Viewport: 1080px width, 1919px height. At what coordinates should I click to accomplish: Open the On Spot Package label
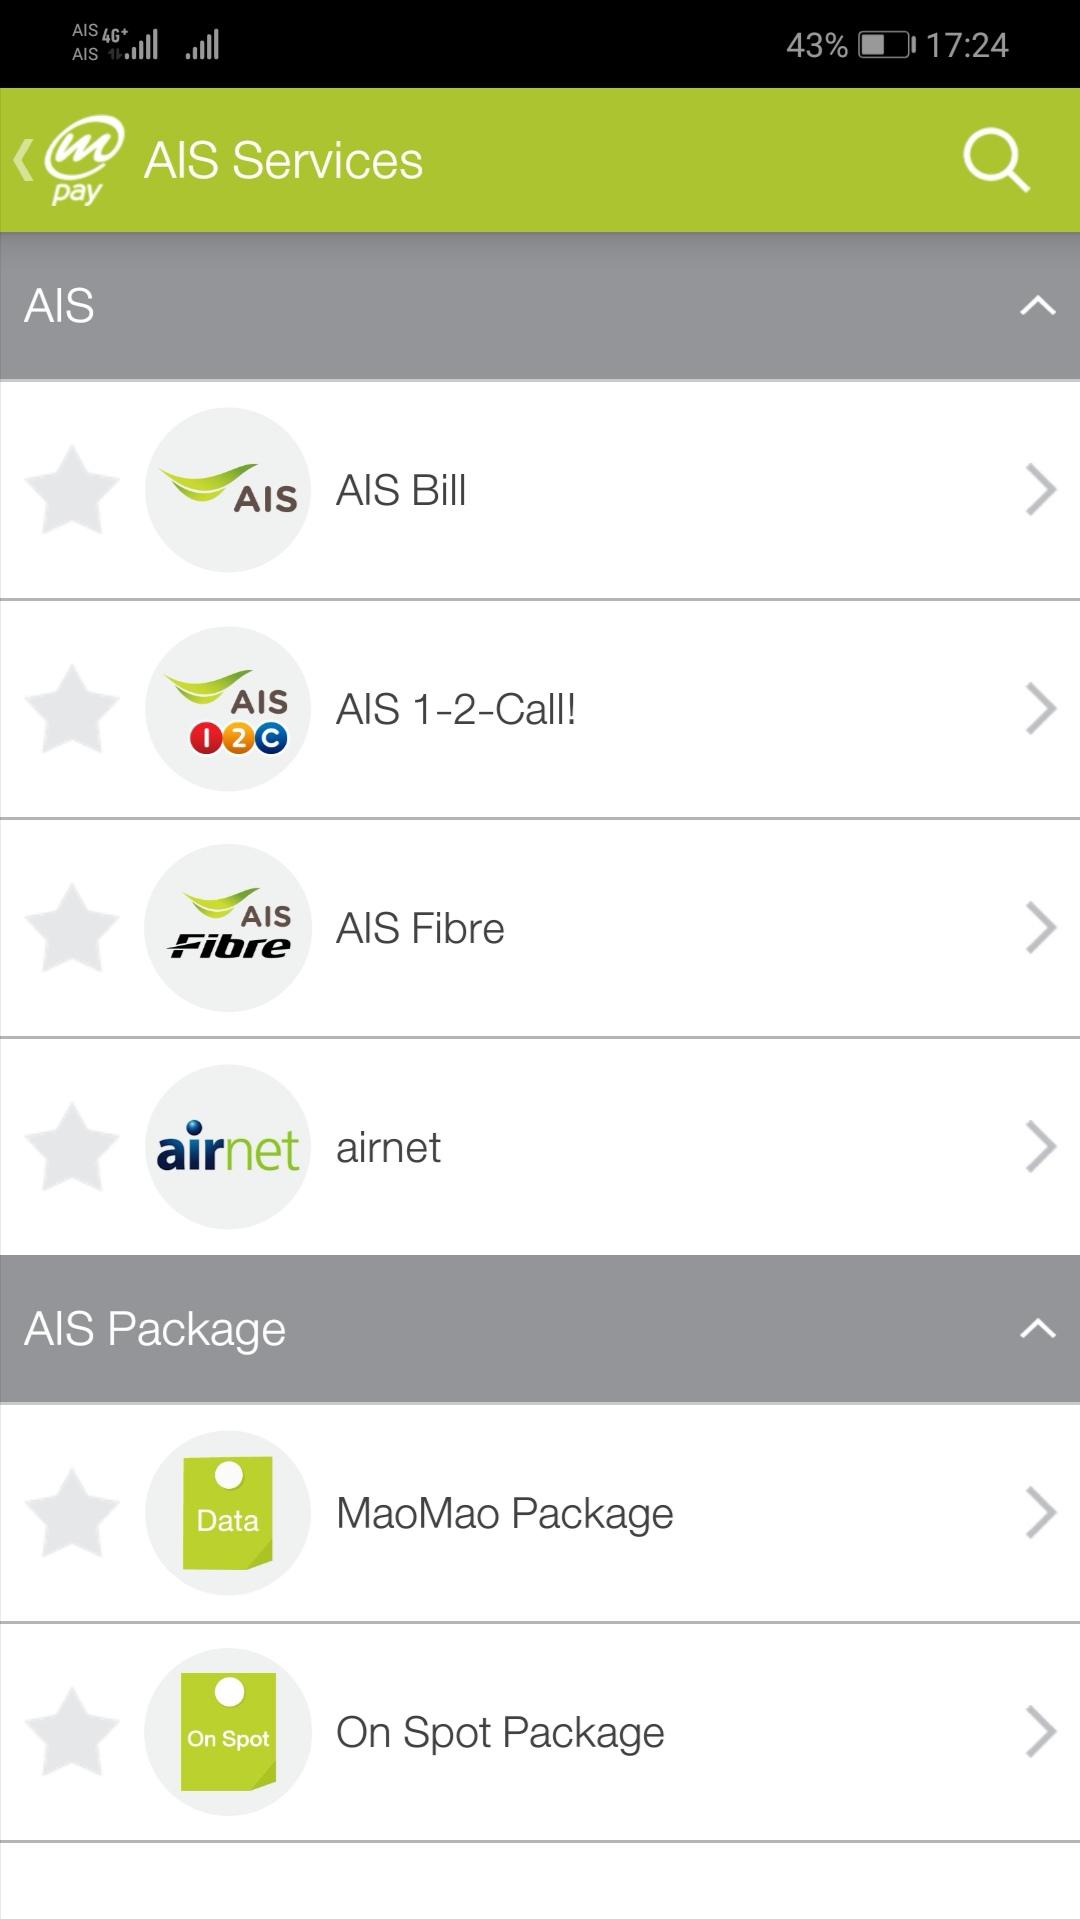pos(500,1733)
